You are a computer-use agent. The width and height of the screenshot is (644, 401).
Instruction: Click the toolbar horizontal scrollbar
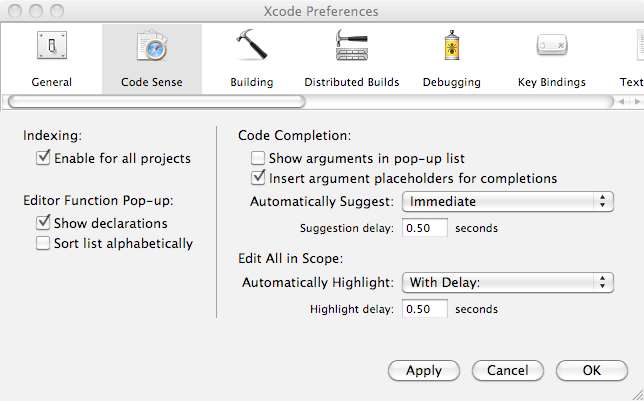click(156, 101)
